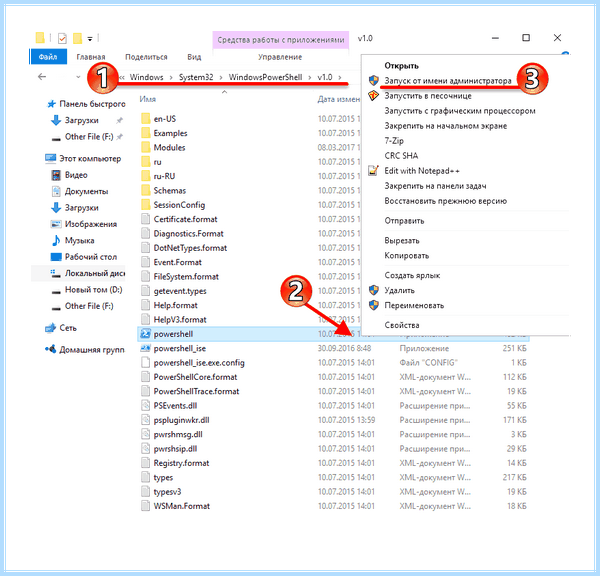600x576 pixels.
Task: Click the Этот компьютер icon
Action: [50, 158]
